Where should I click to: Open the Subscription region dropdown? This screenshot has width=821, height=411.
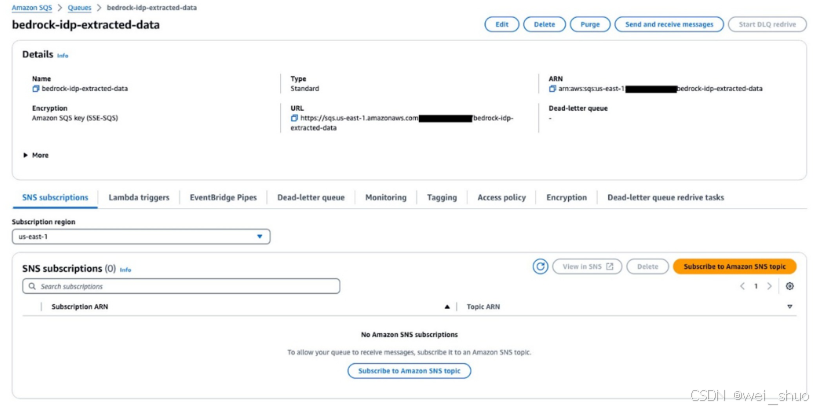(x=141, y=237)
